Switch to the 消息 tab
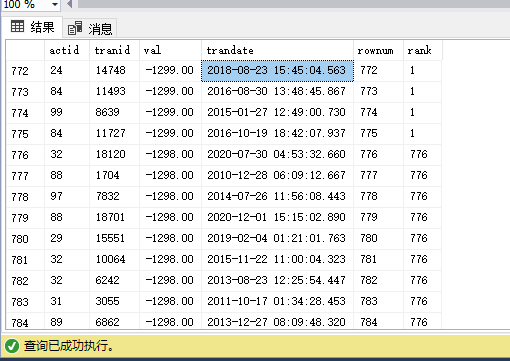The width and height of the screenshot is (510, 361). click(90, 28)
